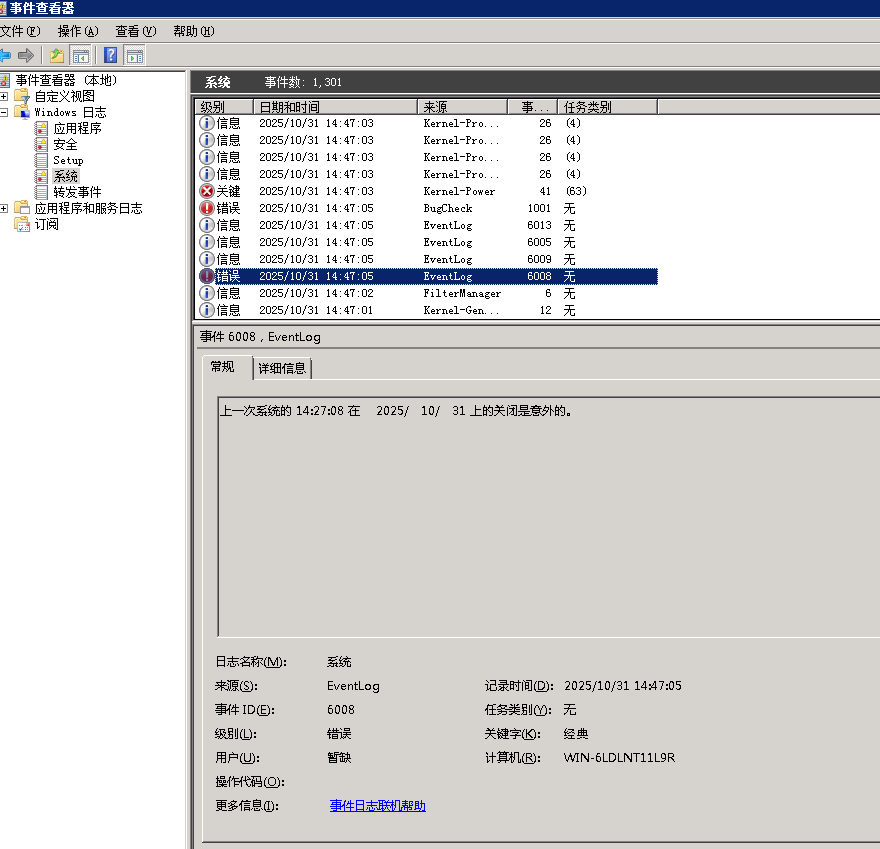View the 转发事件 log

[75, 192]
